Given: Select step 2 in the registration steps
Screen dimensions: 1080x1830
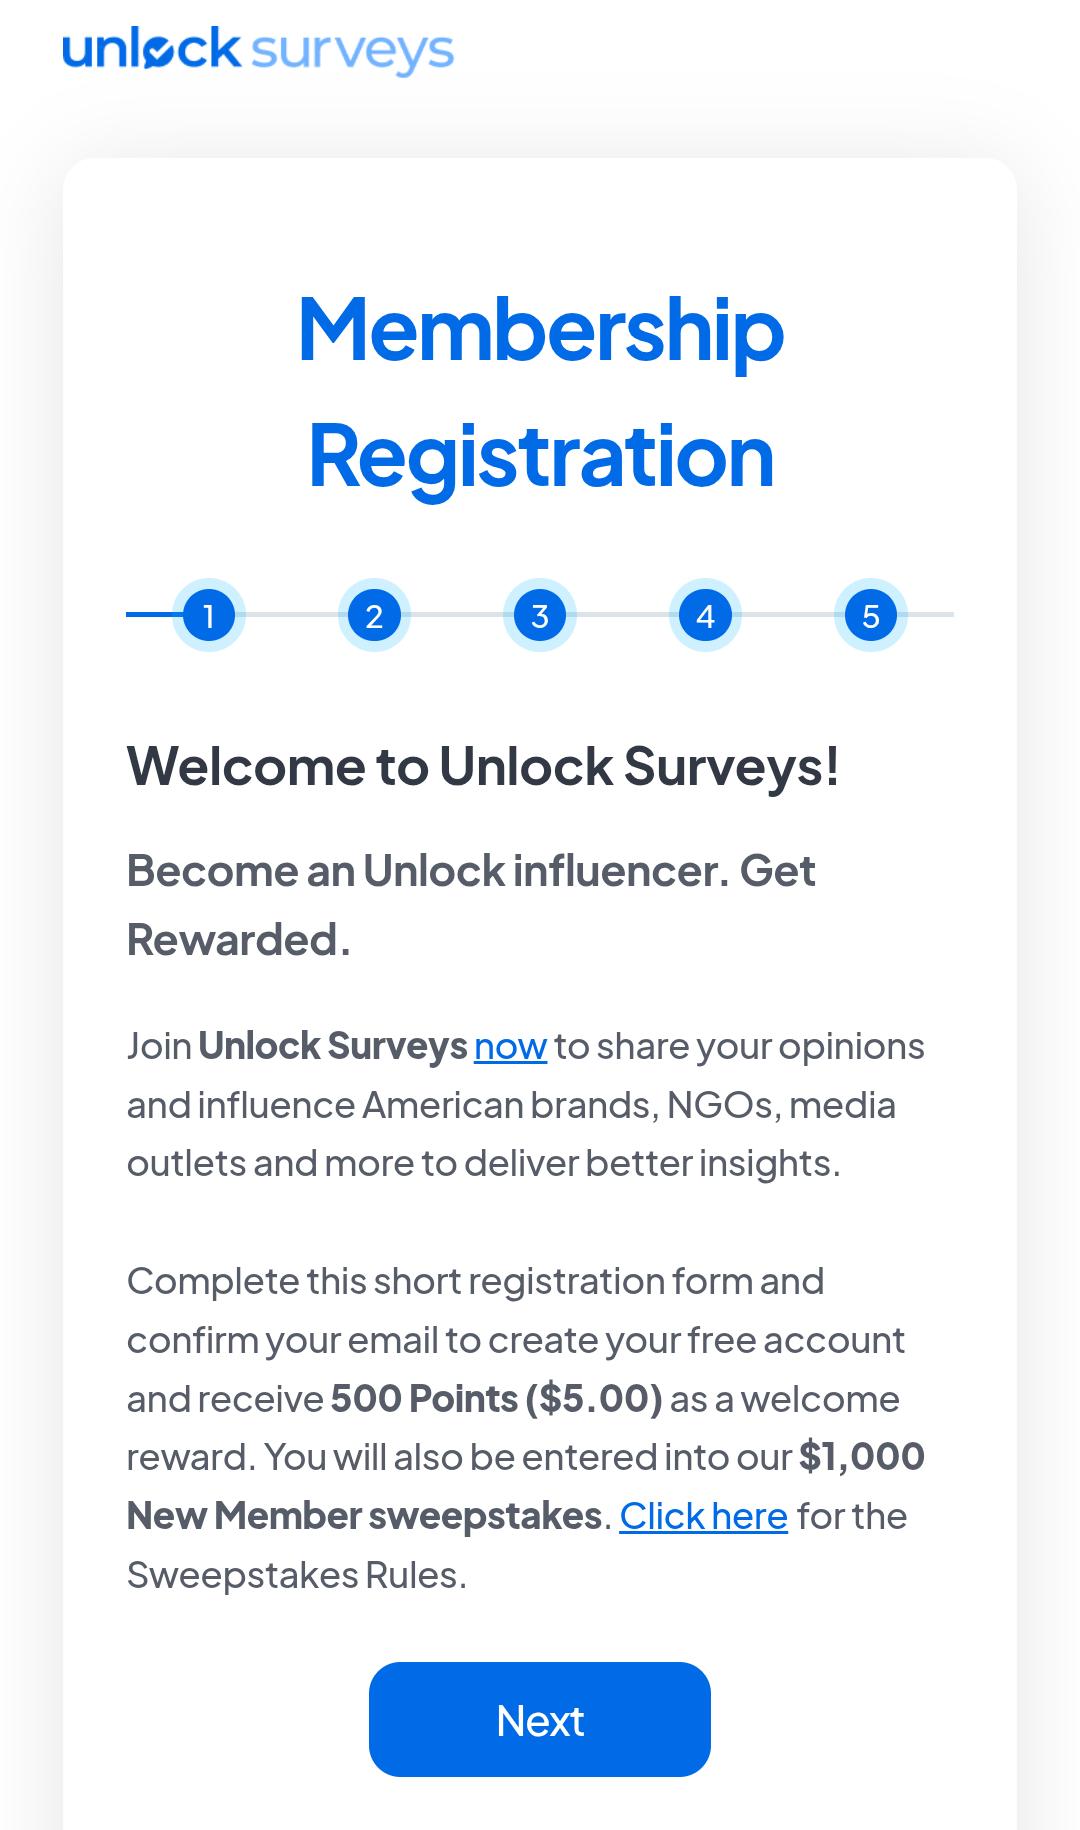Looking at the screenshot, I should click(x=374, y=616).
